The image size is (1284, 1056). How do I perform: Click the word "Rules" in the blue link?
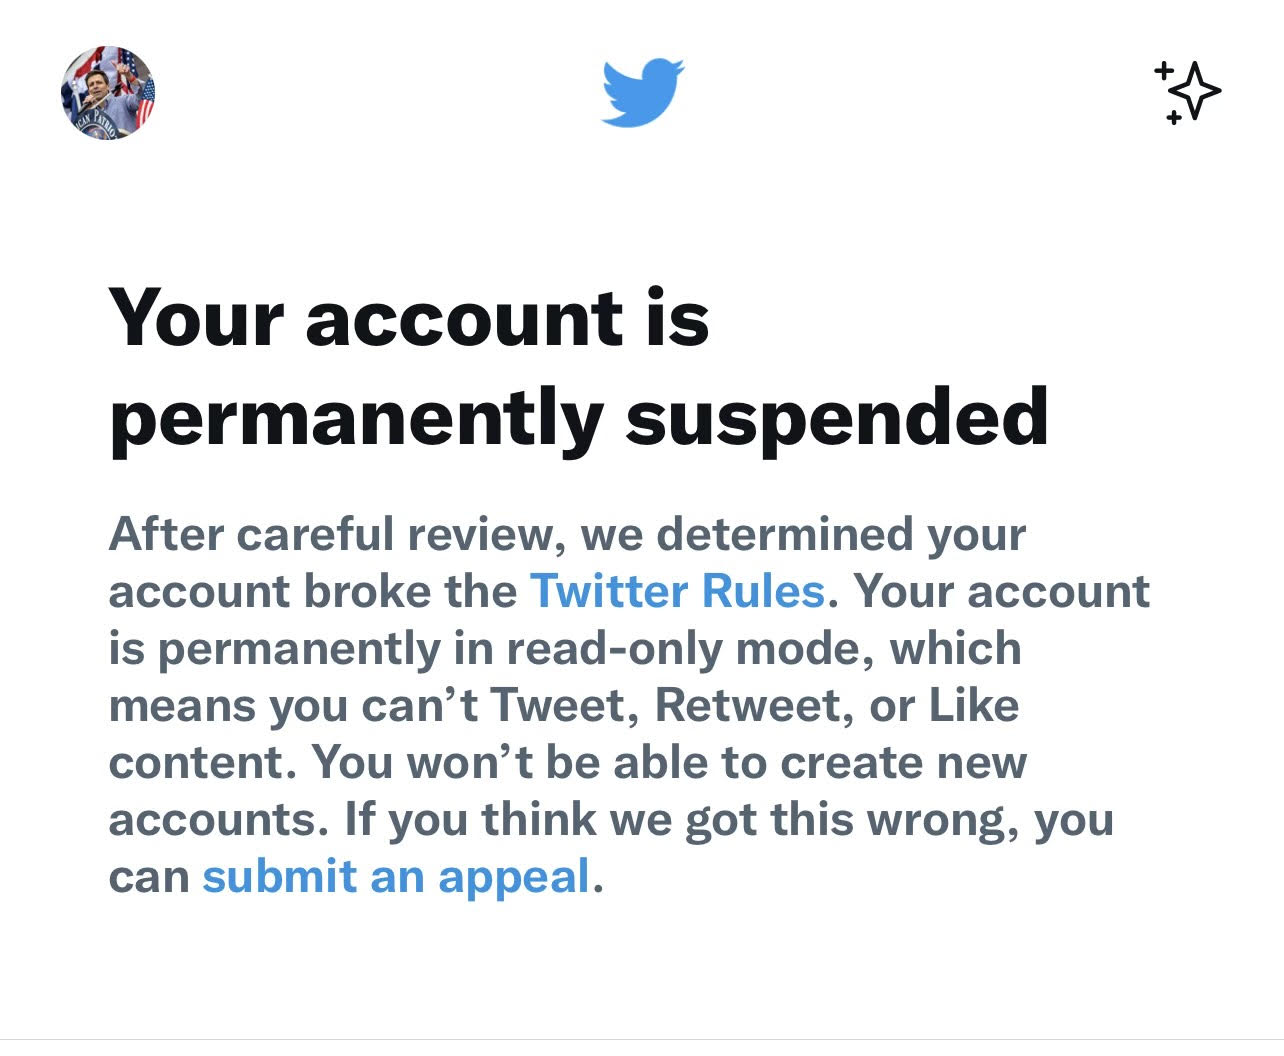[x=763, y=591]
